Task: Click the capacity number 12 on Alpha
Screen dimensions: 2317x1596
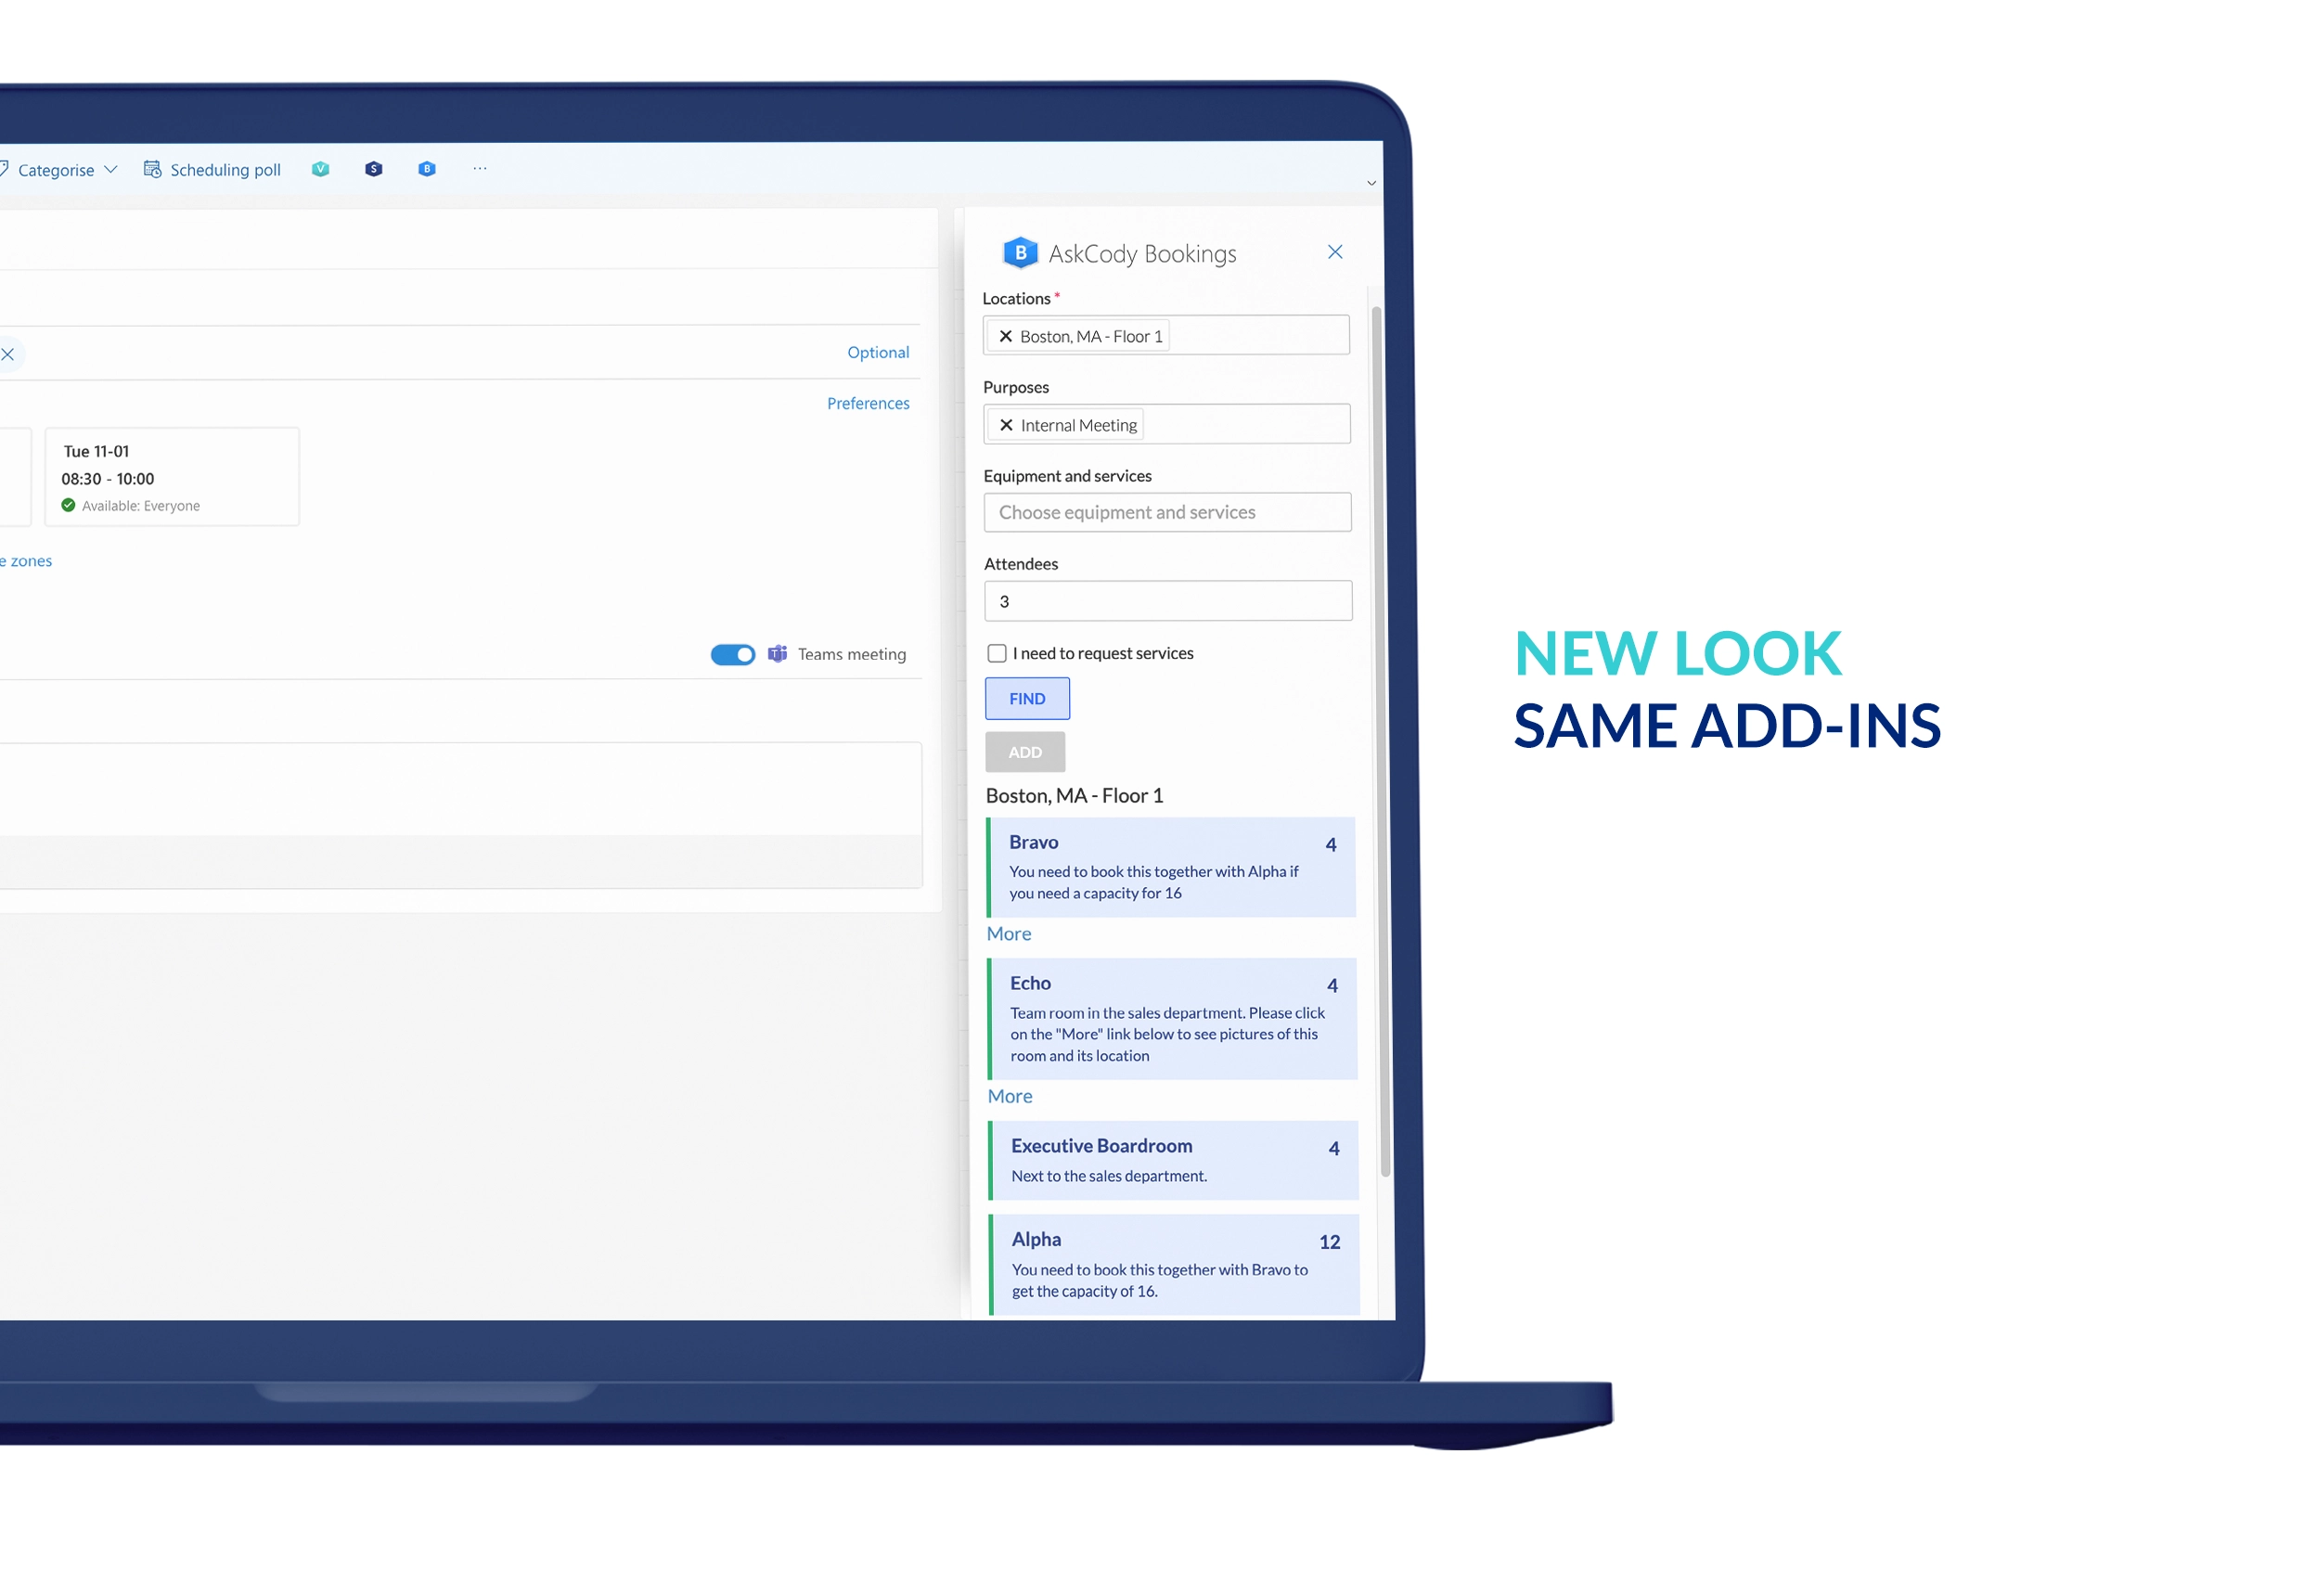Action: [x=1328, y=1242]
